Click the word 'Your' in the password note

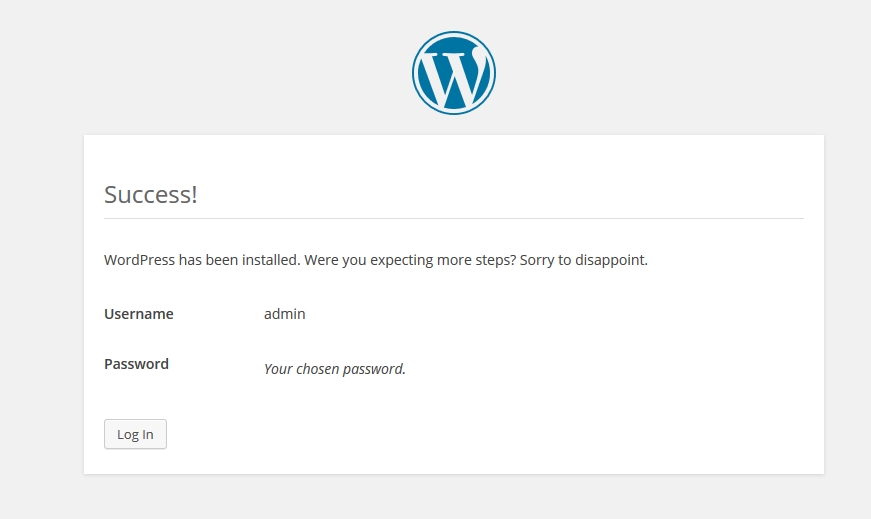point(278,369)
